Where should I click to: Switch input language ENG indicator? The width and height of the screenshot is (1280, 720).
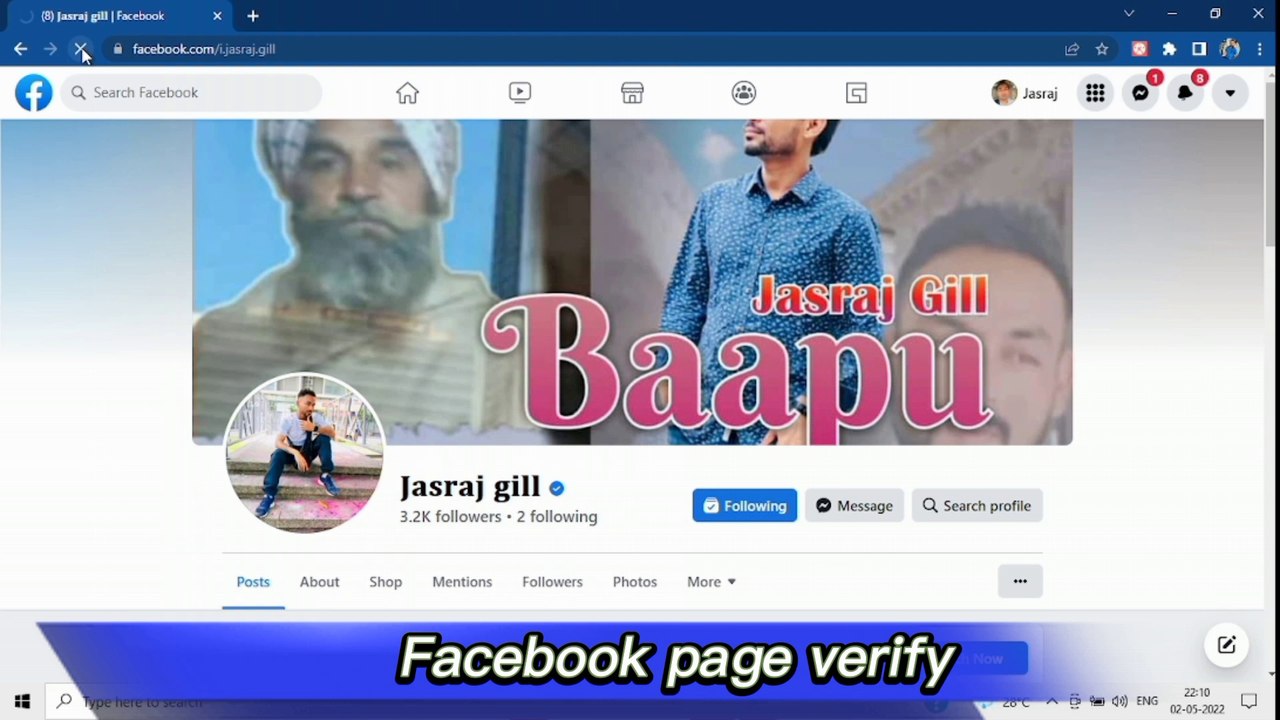tap(1147, 702)
